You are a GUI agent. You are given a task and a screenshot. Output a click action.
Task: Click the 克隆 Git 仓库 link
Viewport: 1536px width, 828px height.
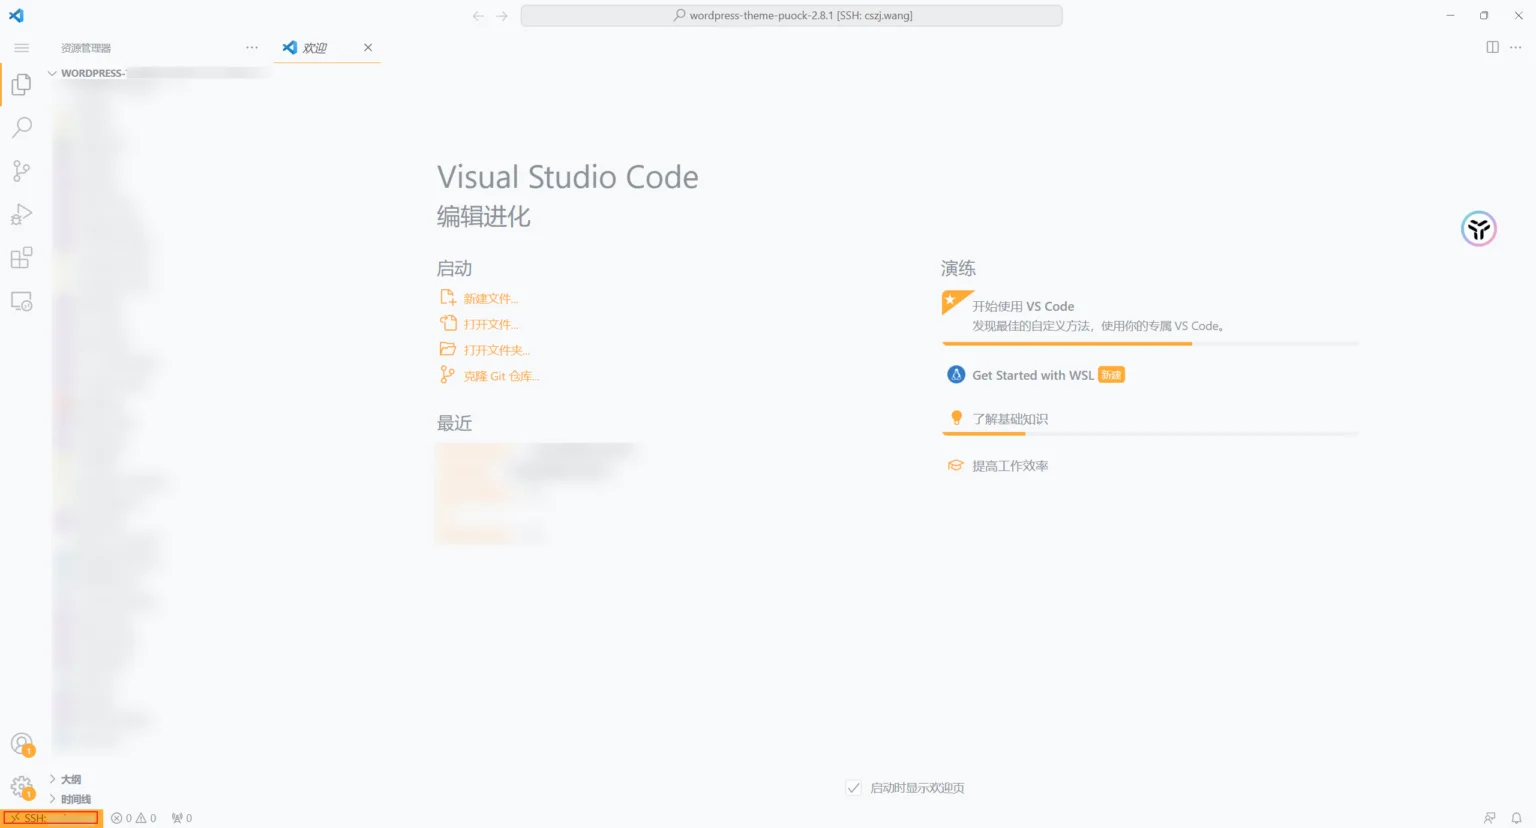click(x=501, y=376)
